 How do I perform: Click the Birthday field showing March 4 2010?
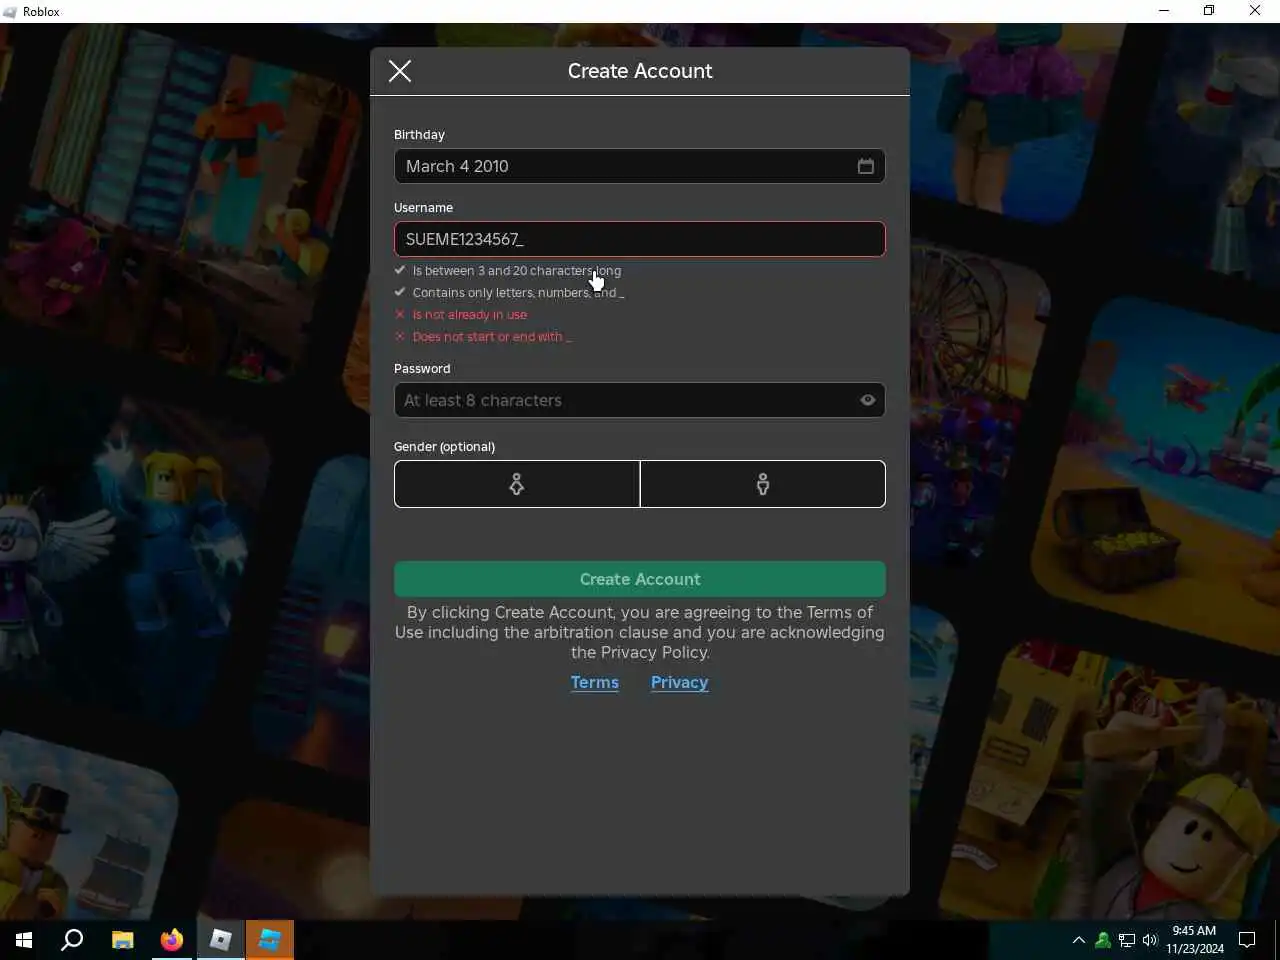click(x=640, y=166)
